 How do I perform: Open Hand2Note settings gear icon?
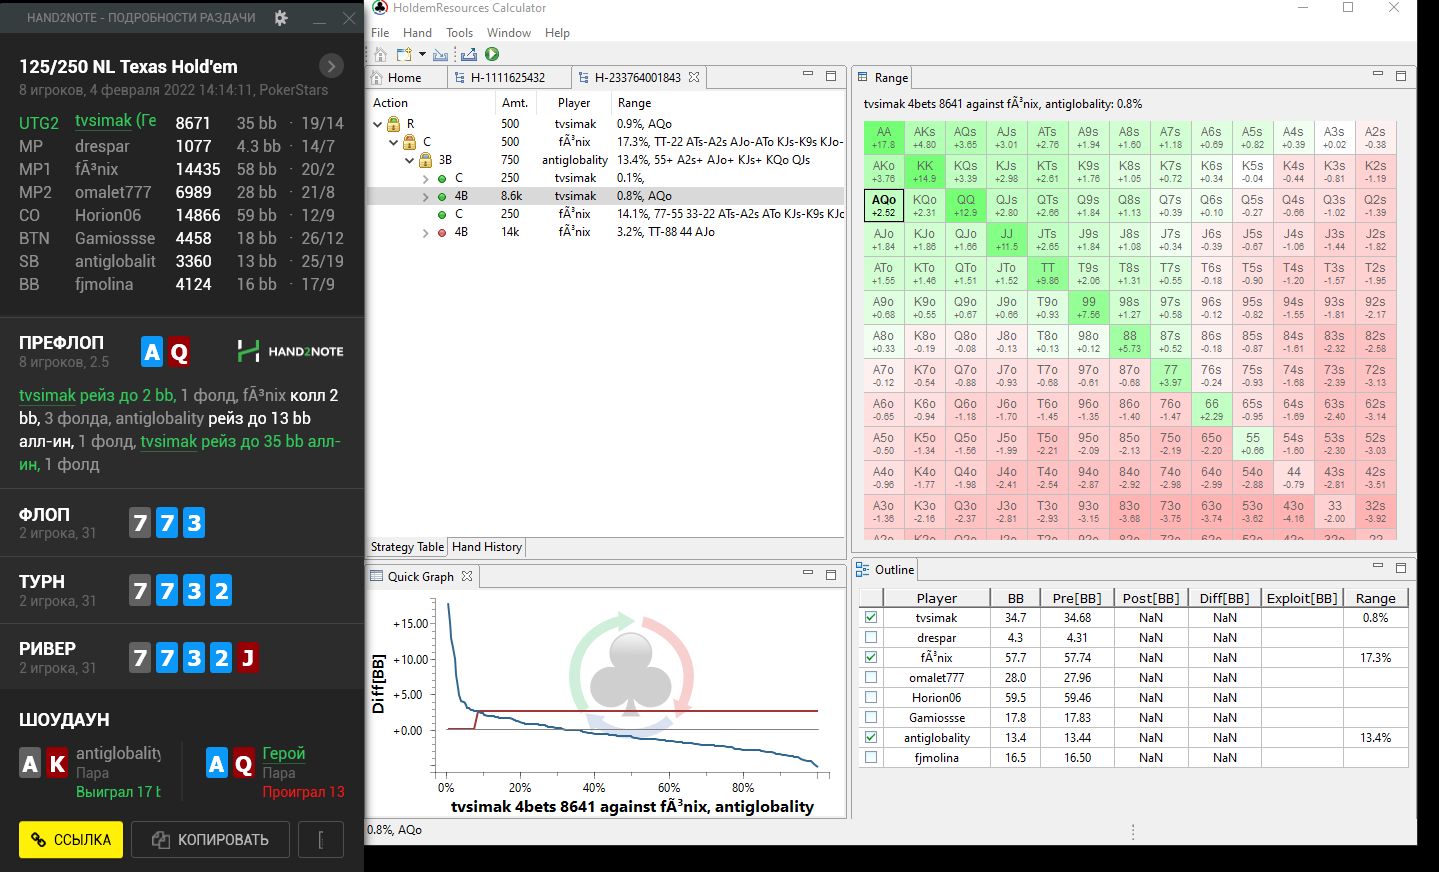281,18
